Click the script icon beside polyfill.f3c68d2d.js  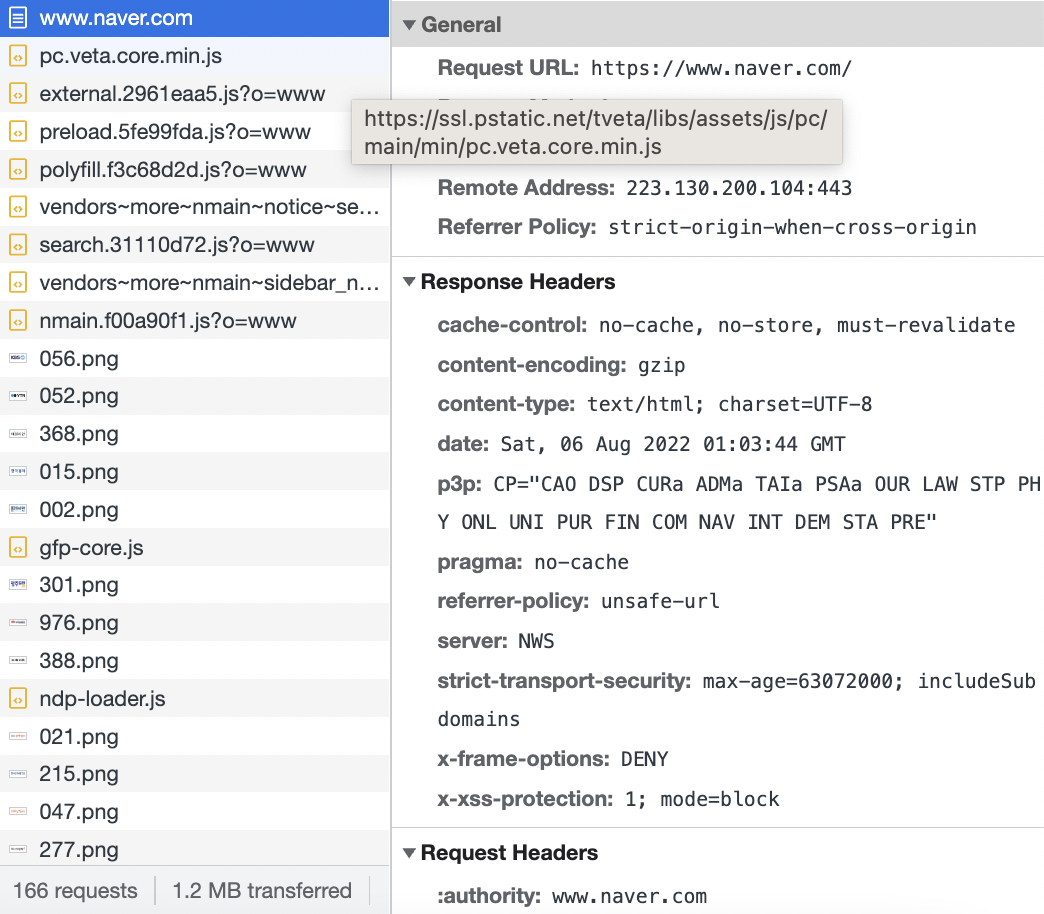click(18, 170)
